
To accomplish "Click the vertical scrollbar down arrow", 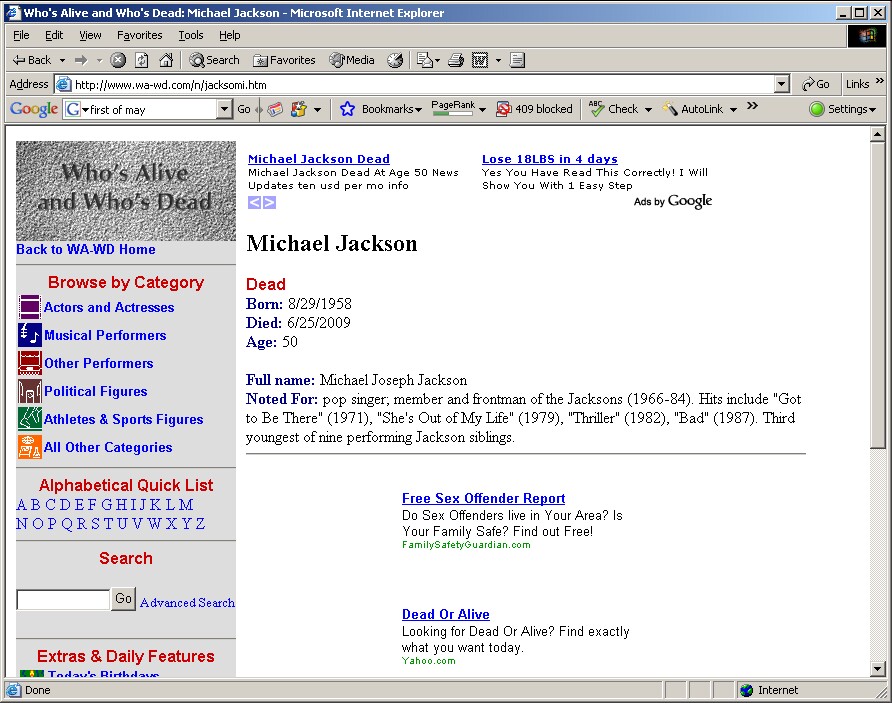I will coord(877,669).
